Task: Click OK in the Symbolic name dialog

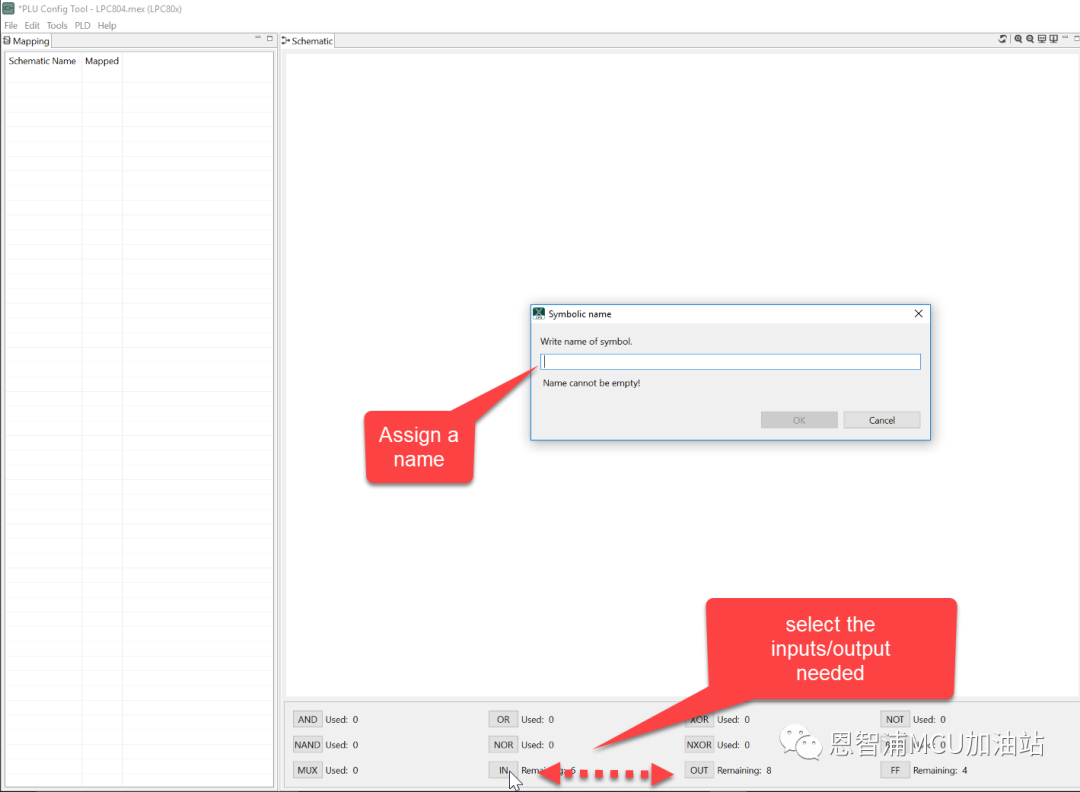Action: coord(799,420)
